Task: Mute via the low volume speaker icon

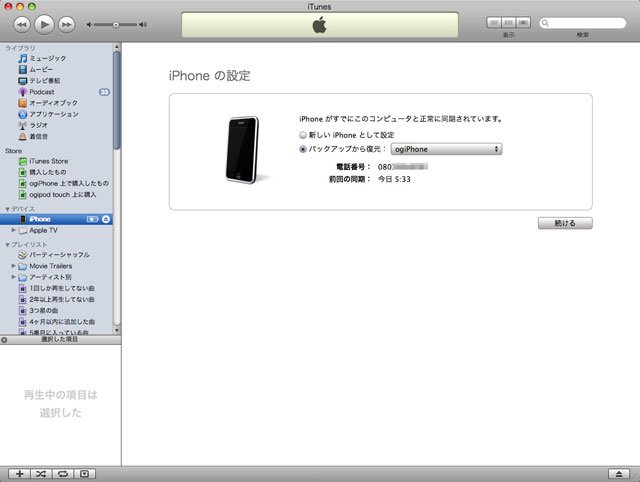Action: click(89, 25)
